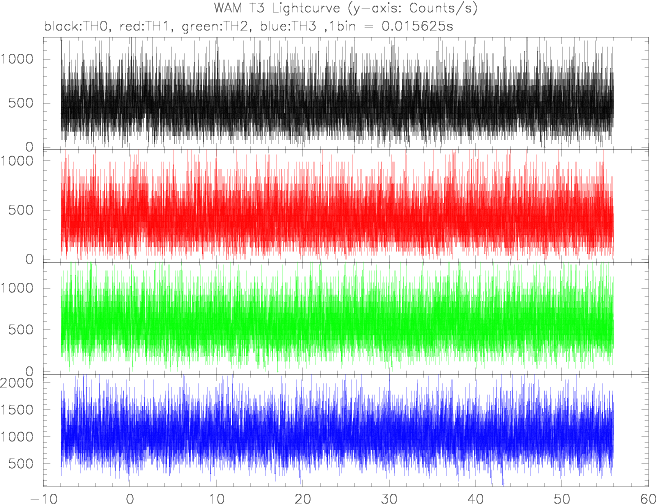Image resolution: width=657 pixels, height=504 pixels.
Task: Select the 1000 label on the red panel
Action: point(16,160)
